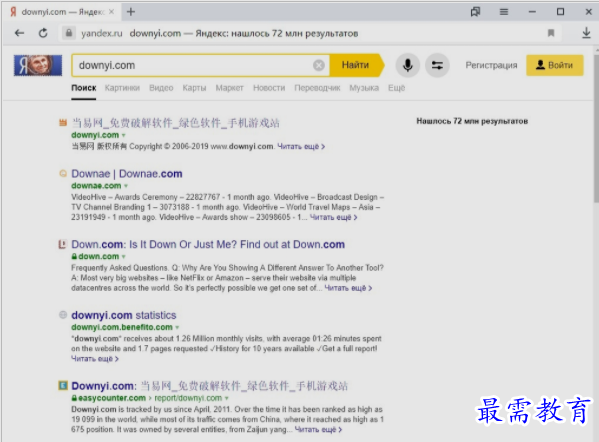Screen dimensions: 599x442
Task: Click the green downae.com URL
Action: pos(96,186)
